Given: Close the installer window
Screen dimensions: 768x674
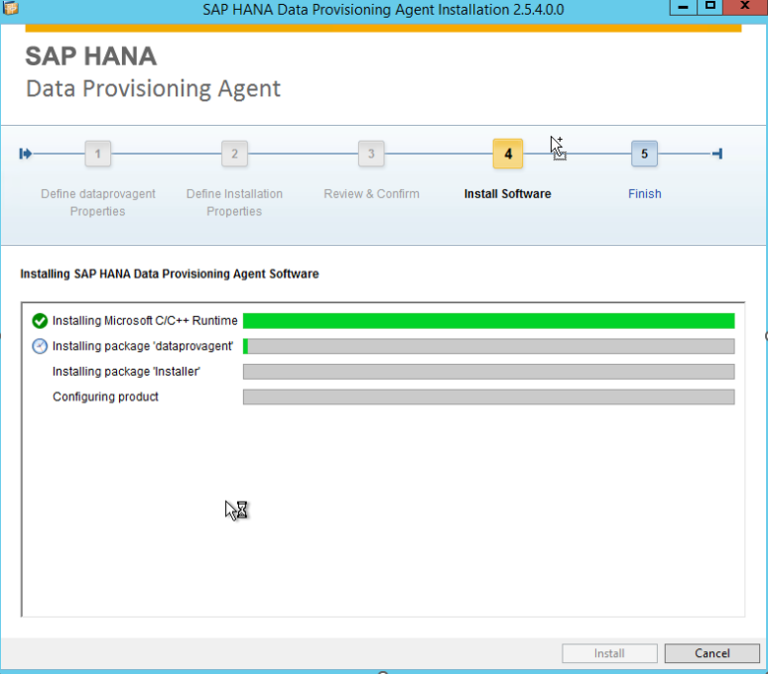Looking at the screenshot, I should tap(745, 7).
